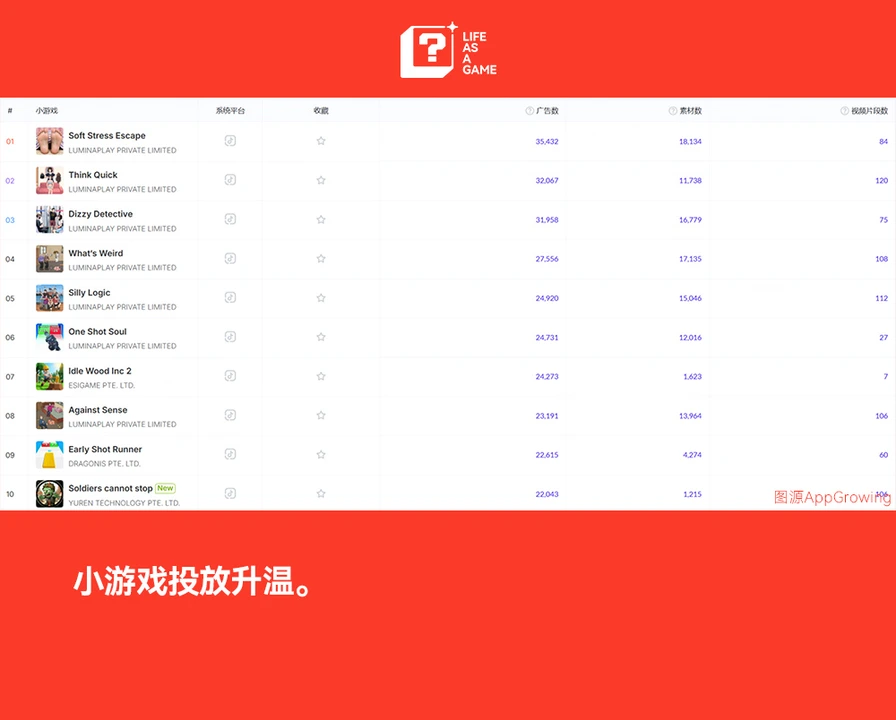
Task: Click help icon beside 视频片段数 header
Action: tap(845, 111)
